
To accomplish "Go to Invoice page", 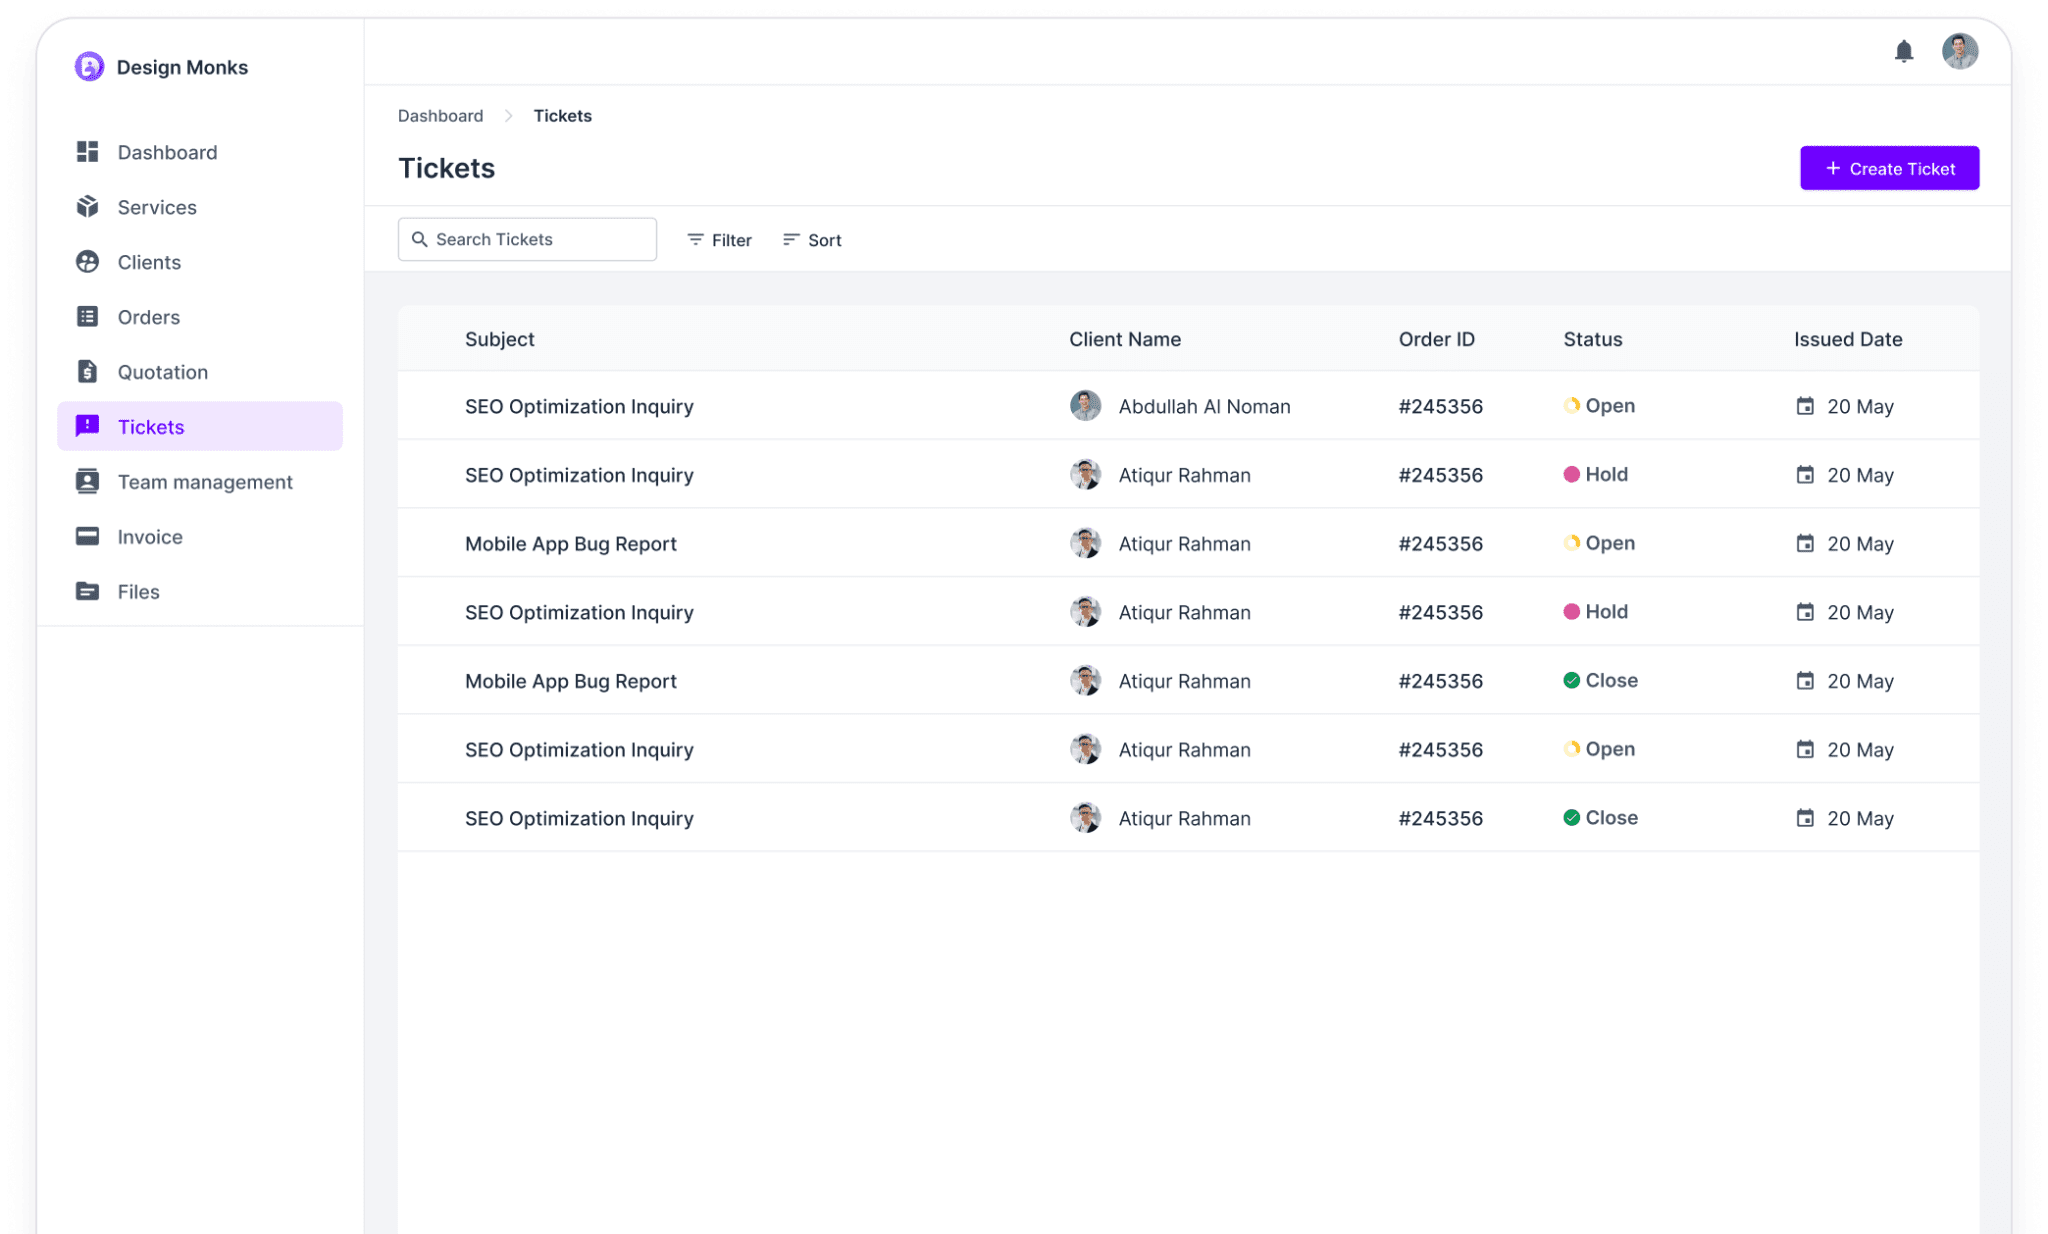I will click(x=200, y=536).
